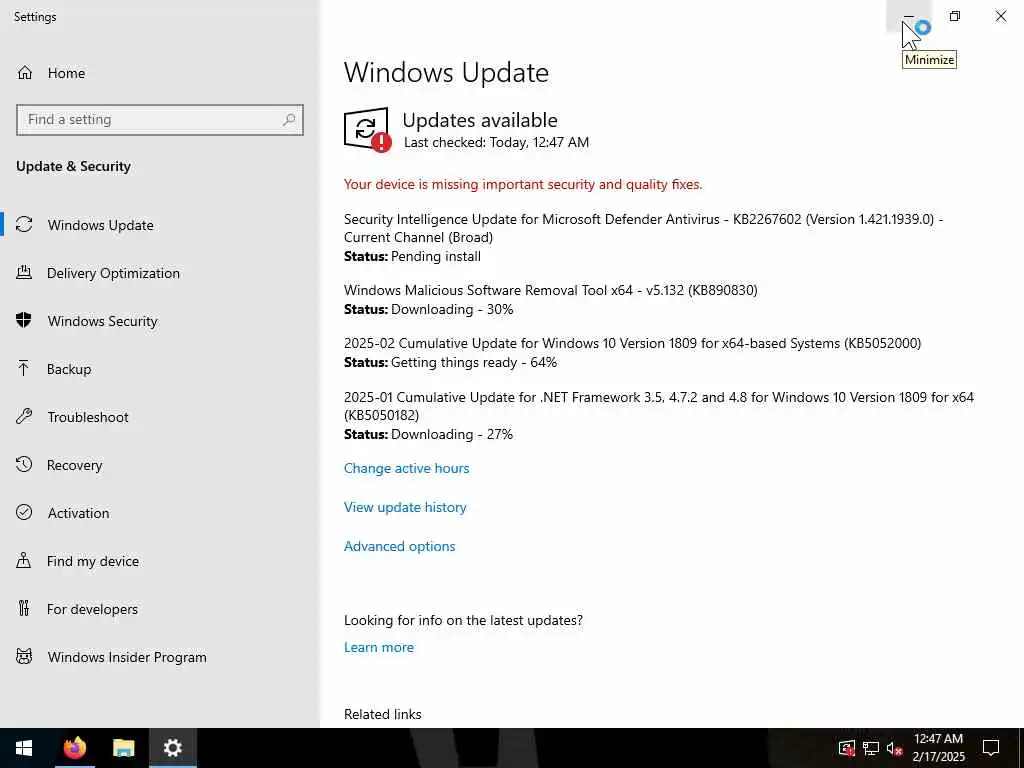
Task: Open the Action Center notifications icon
Action: (991, 748)
